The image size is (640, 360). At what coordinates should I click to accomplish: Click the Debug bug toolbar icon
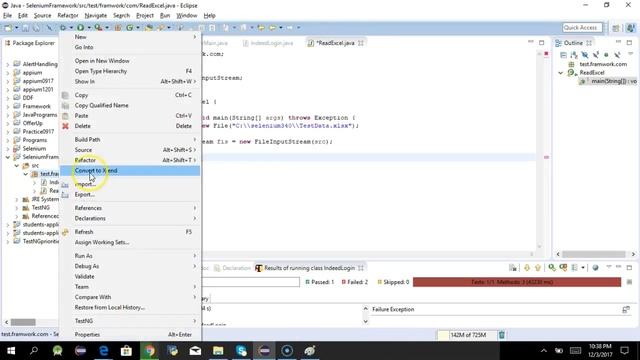click(63, 27)
